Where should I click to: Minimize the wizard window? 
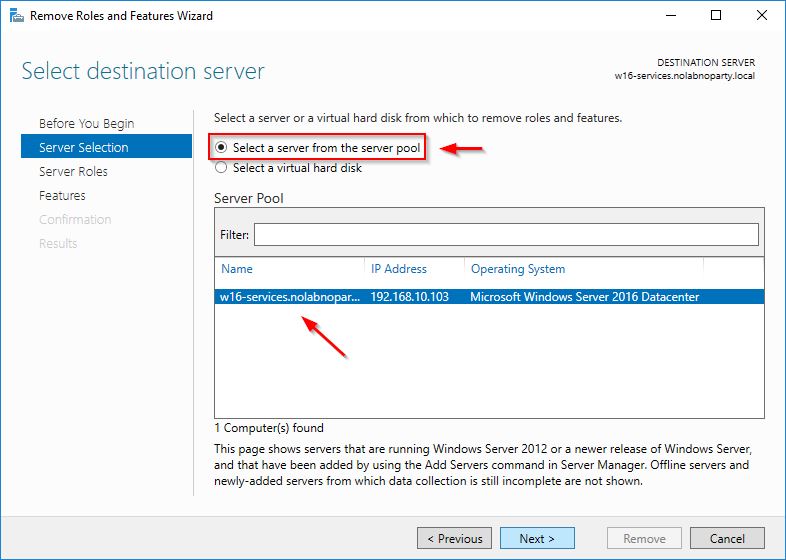[x=671, y=16]
